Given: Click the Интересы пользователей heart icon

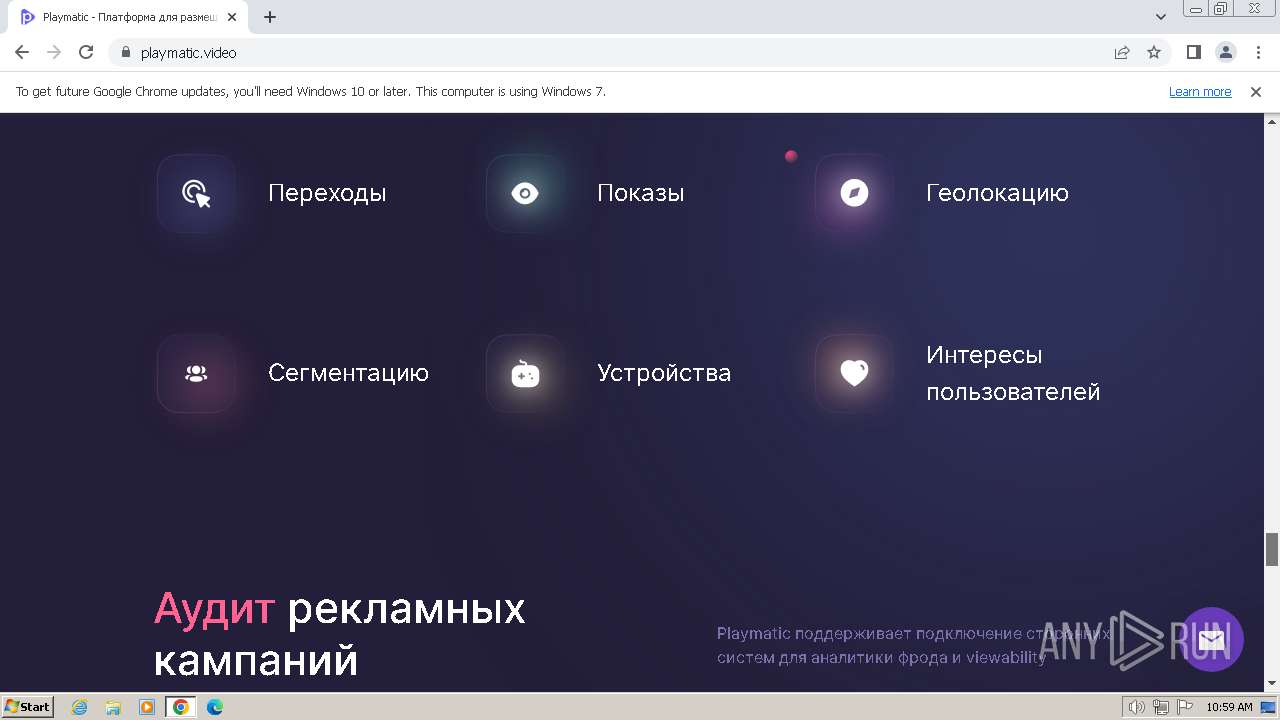Looking at the screenshot, I should 854,373.
